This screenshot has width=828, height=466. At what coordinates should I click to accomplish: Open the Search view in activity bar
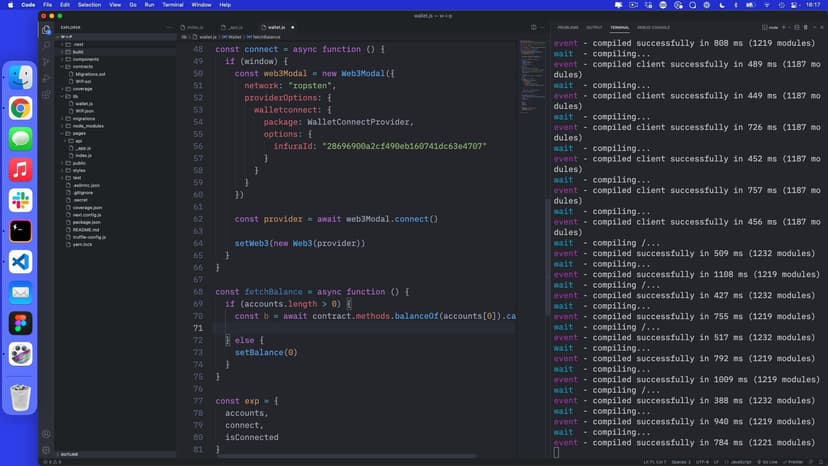point(46,46)
